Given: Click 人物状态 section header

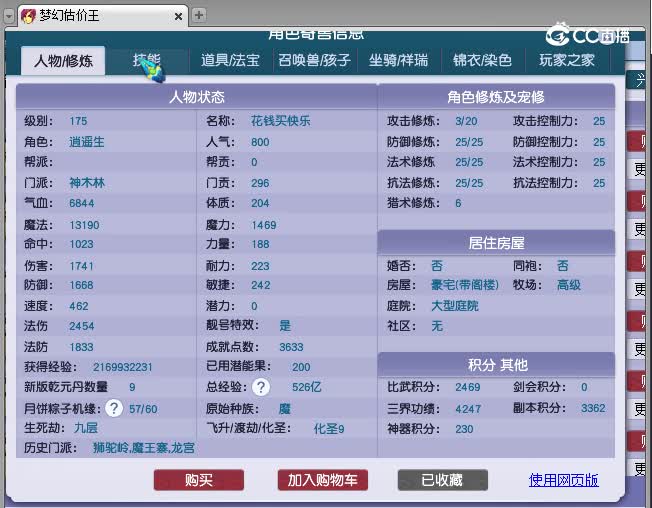Looking at the screenshot, I should coord(197,97).
